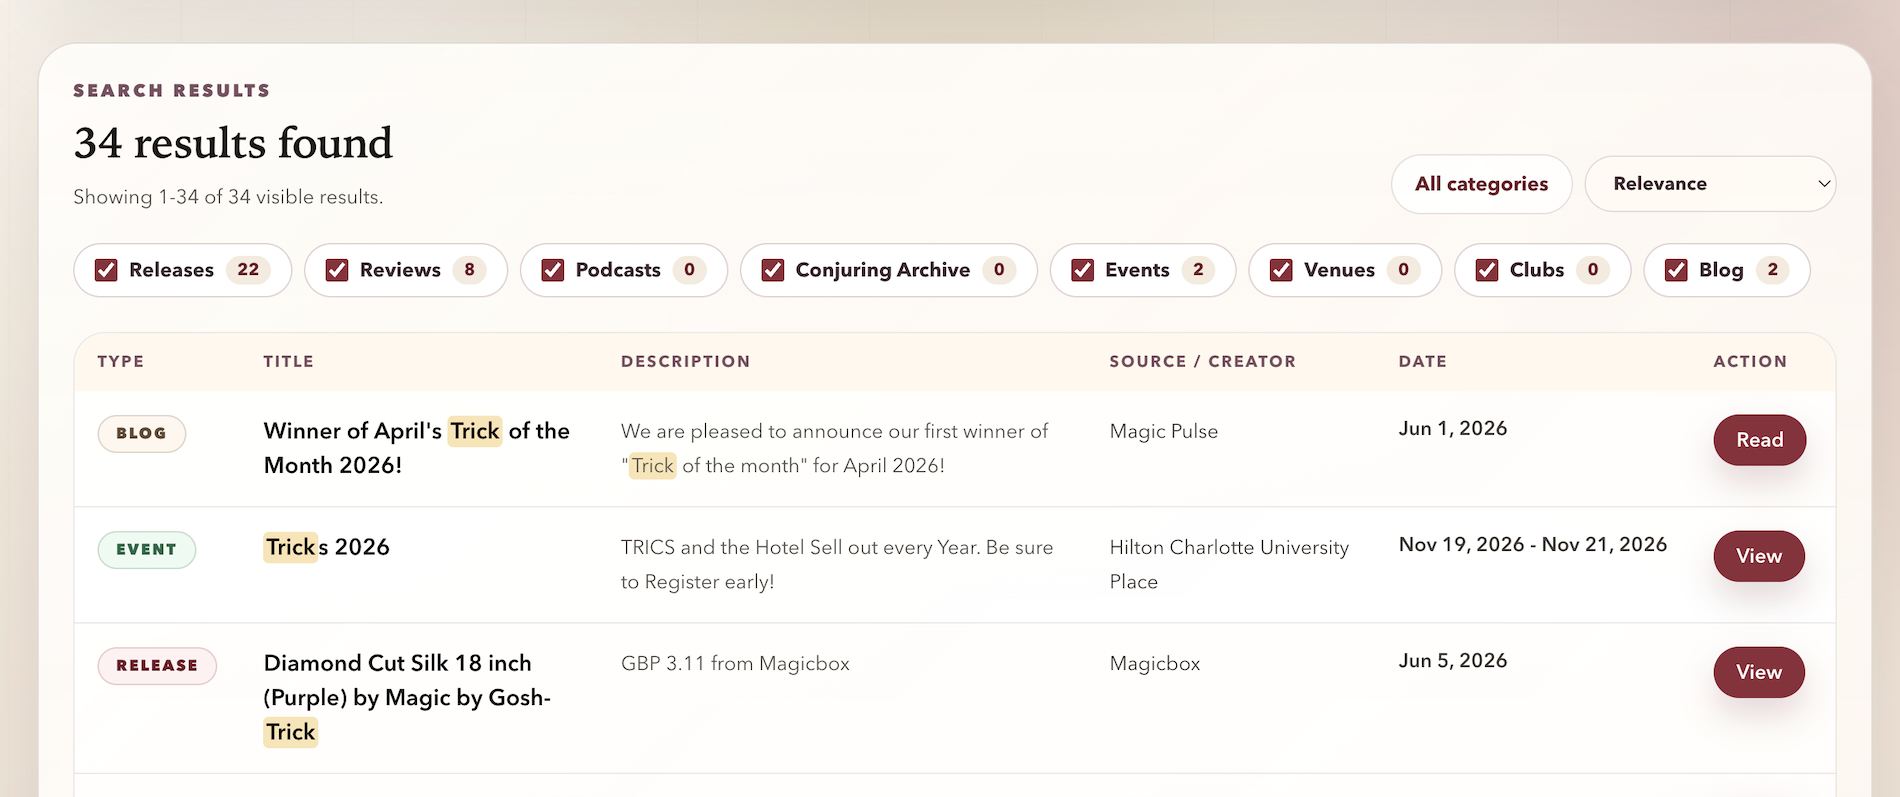Uncheck the Clubs filter checkbox
This screenshot has height=797, width=1900.
pos(1487,270)
